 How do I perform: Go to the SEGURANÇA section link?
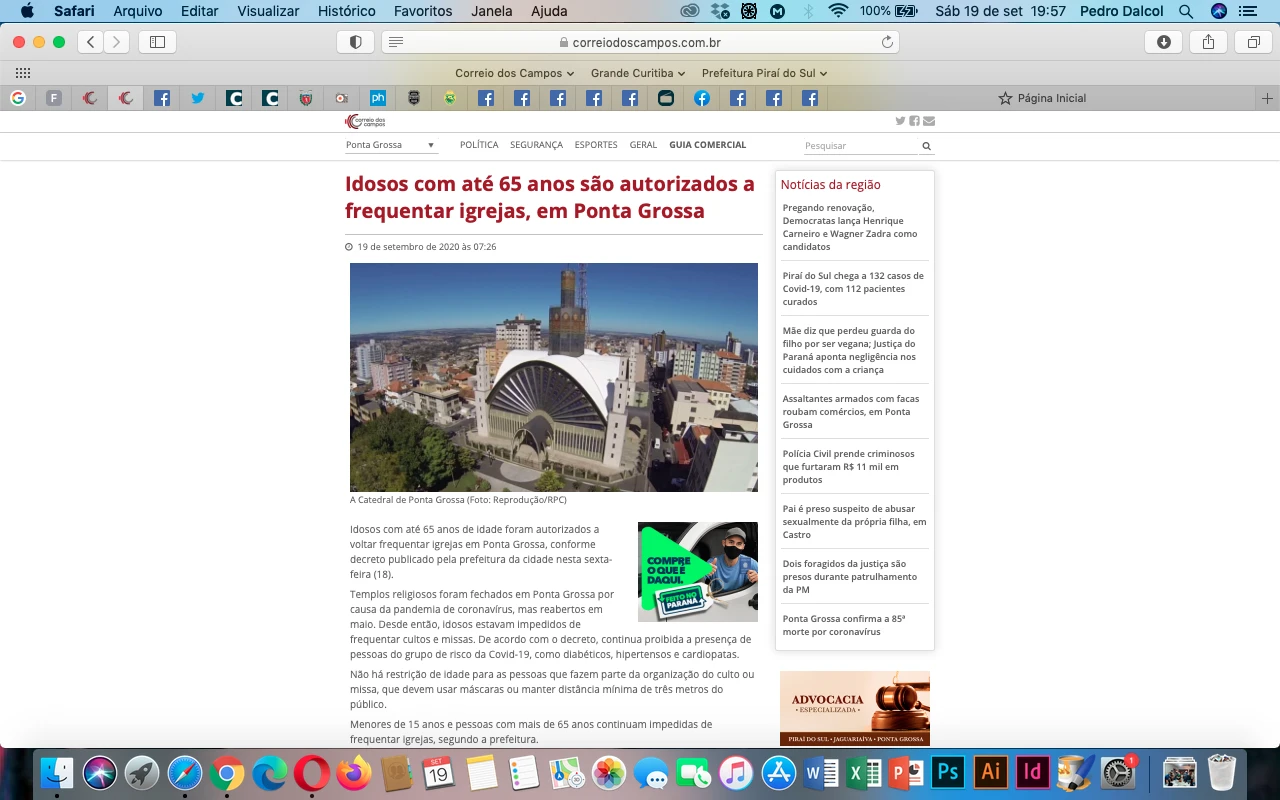pos(536,145)
